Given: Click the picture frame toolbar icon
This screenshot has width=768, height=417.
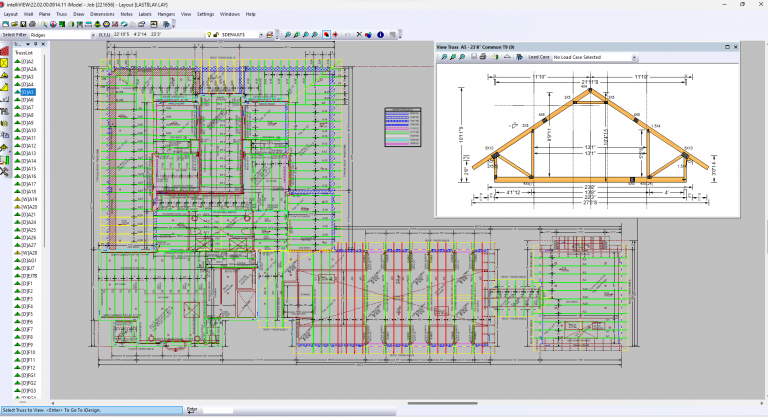Looking at the screenshot, I should click(154, 24).
